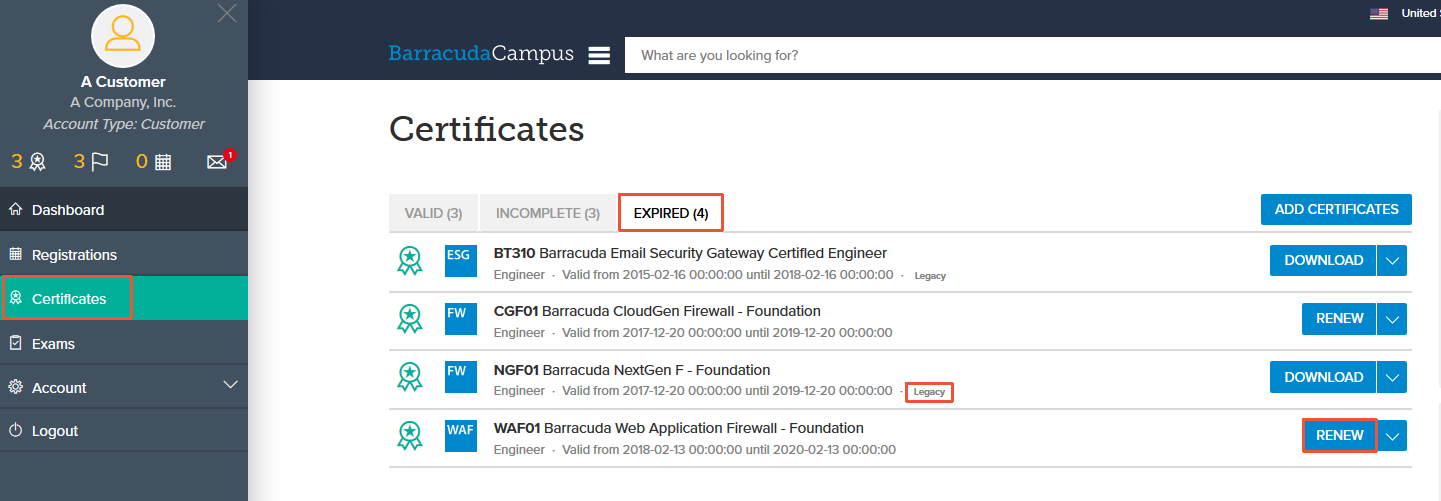Click the BarracudaCampus logo
This screenshot has height=501, width=1441.
click(481, 54)
